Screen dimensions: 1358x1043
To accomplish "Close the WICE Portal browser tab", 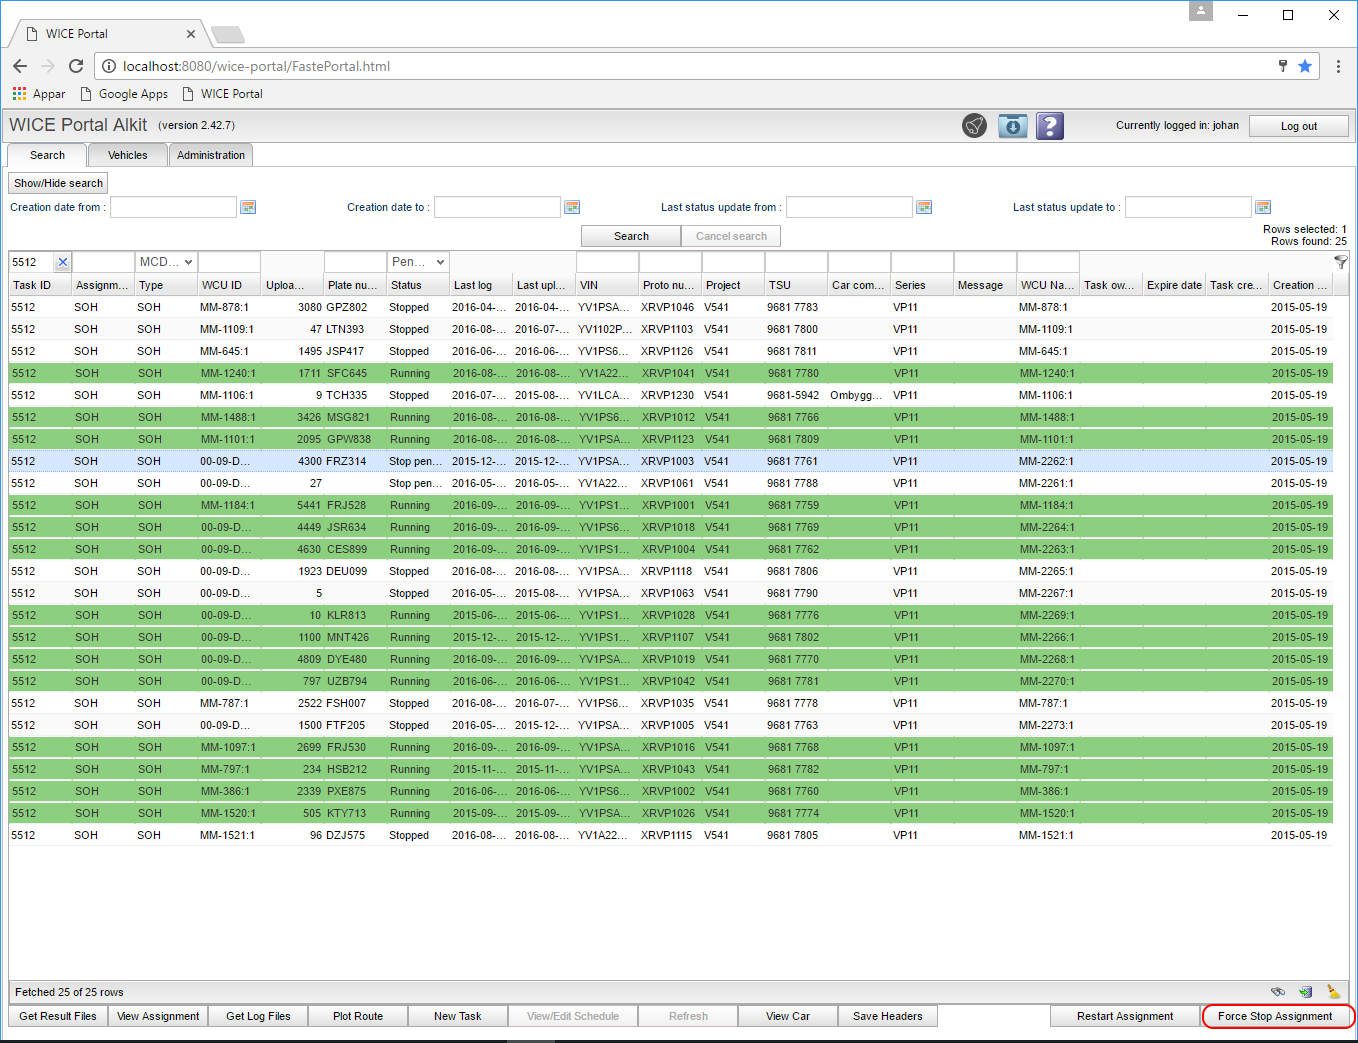I will [x=191, y=34].
